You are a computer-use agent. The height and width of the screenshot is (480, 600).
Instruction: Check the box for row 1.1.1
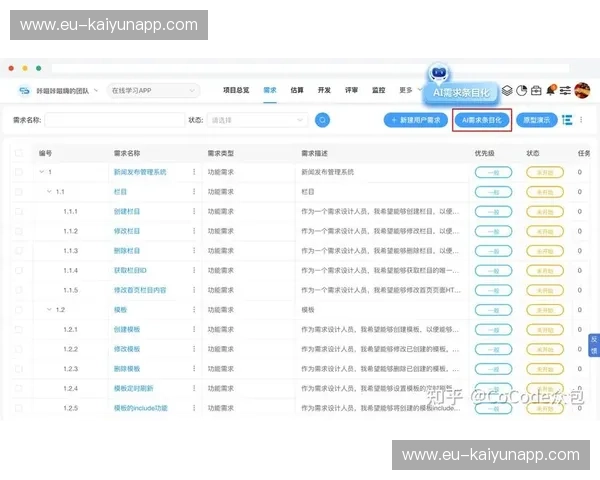point(19,211)
